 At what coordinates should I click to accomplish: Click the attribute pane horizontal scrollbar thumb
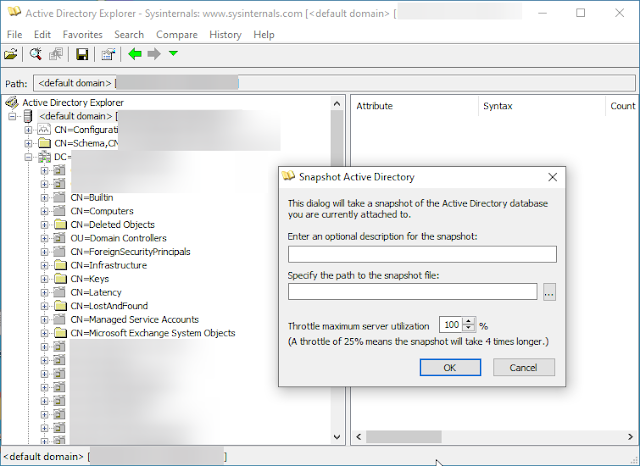(404, 437)
